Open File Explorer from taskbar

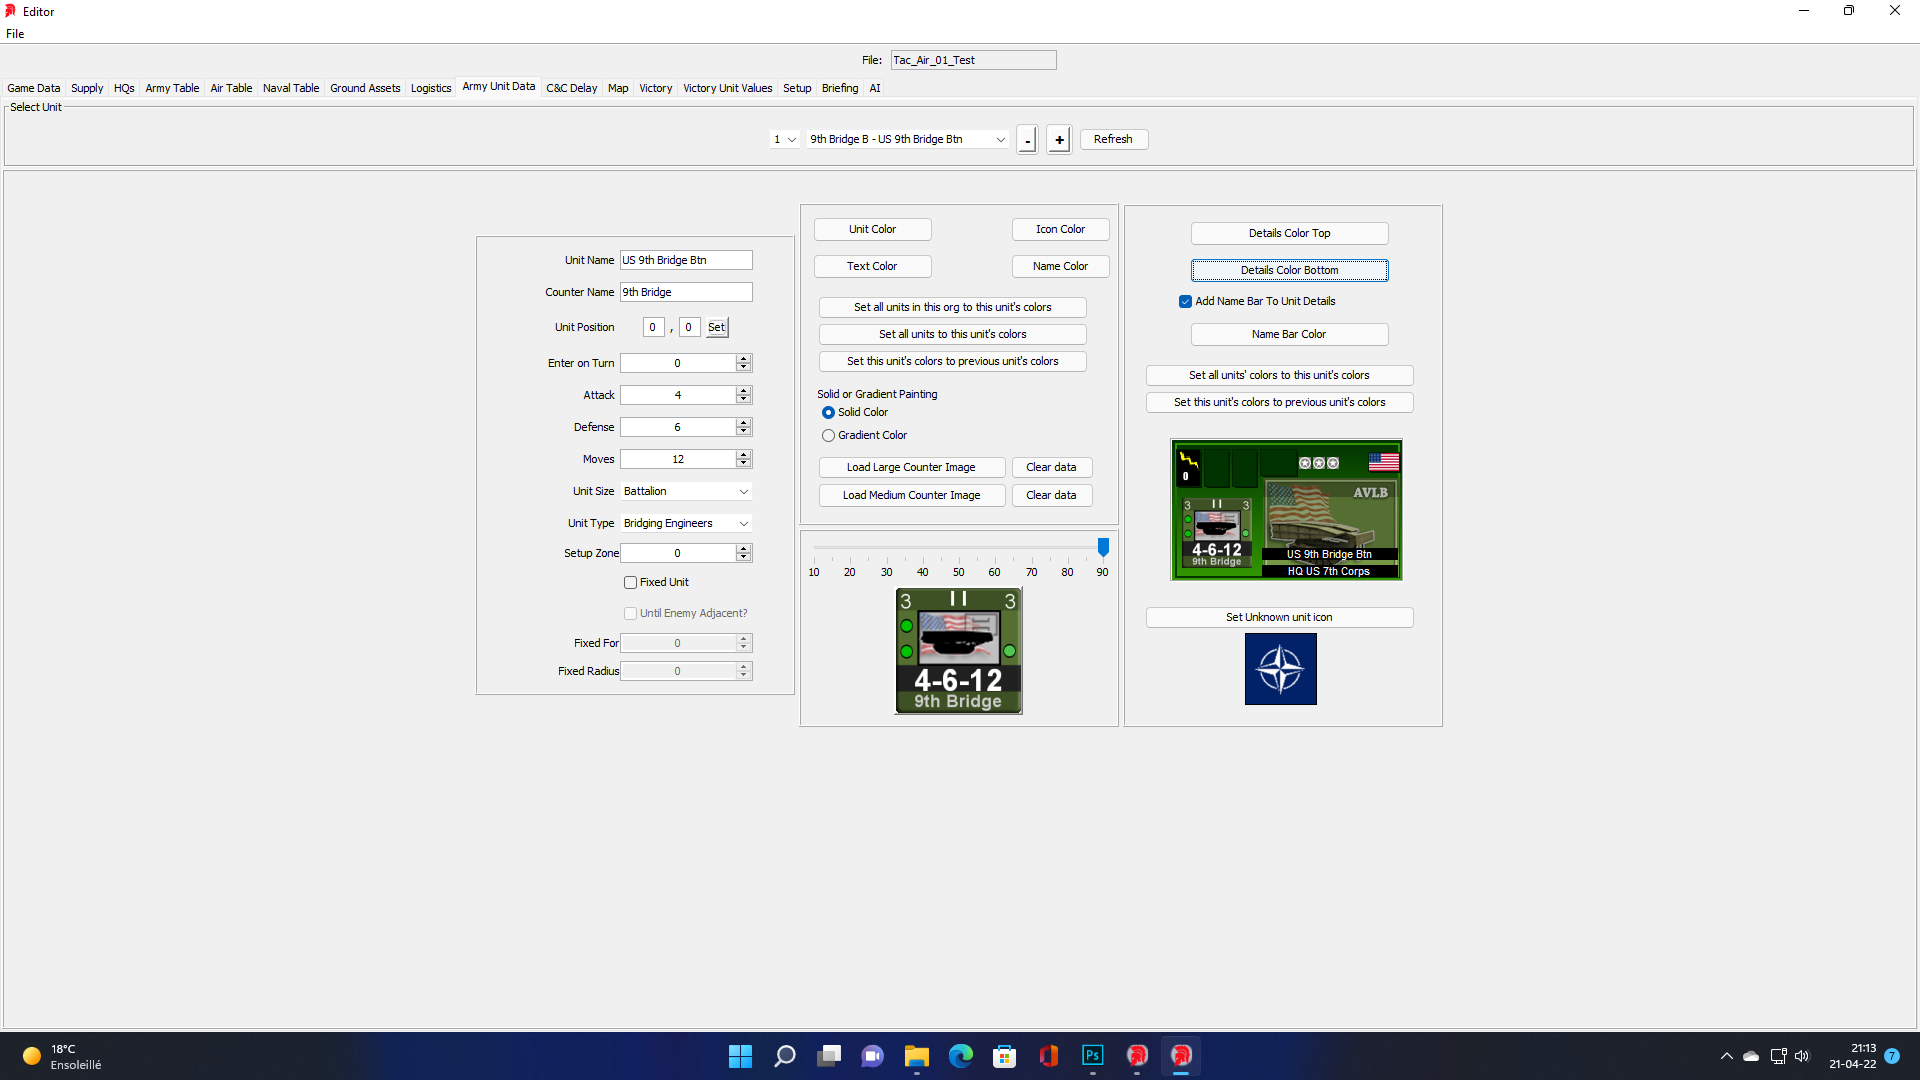pyautogui.click(x=917, y=1056)
